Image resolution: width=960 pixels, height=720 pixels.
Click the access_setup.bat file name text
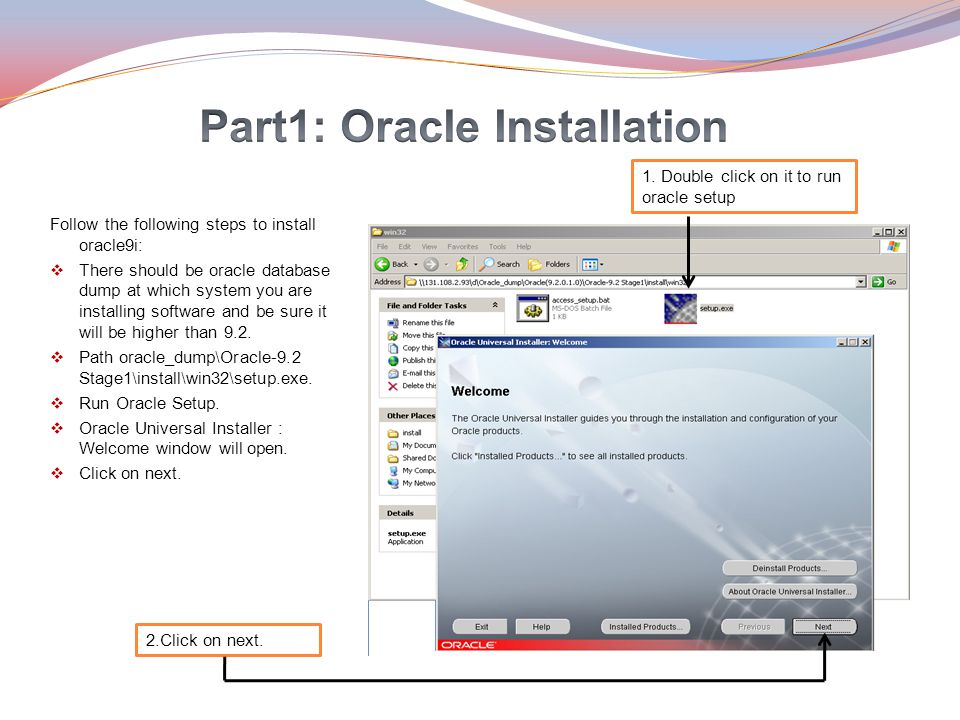[580, 300]
